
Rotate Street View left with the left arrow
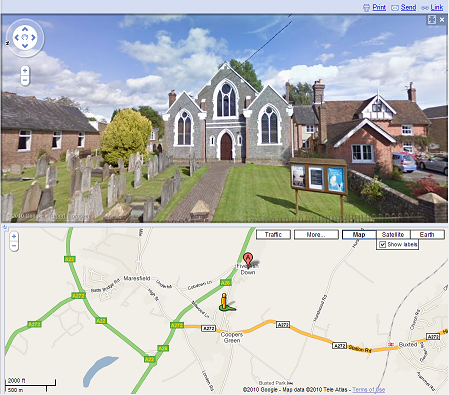click(x=17, y=37)
